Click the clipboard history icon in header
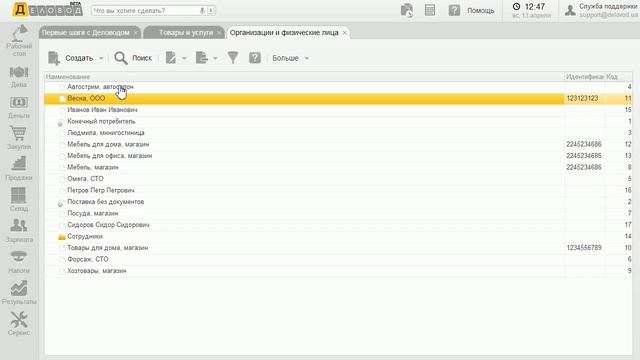Viewport: 640px width, 360px height. [x=407, y=10]
